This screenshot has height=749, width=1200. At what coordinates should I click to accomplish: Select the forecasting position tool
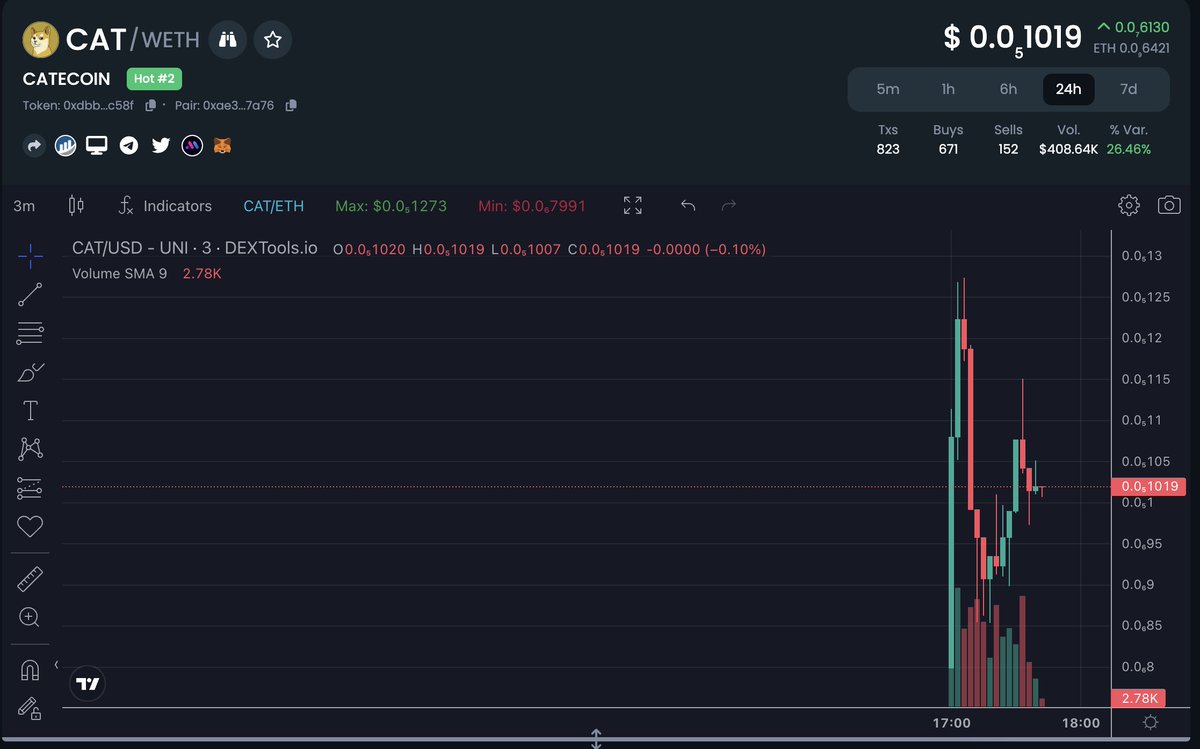pyautogui.click(x=30, y=488)
